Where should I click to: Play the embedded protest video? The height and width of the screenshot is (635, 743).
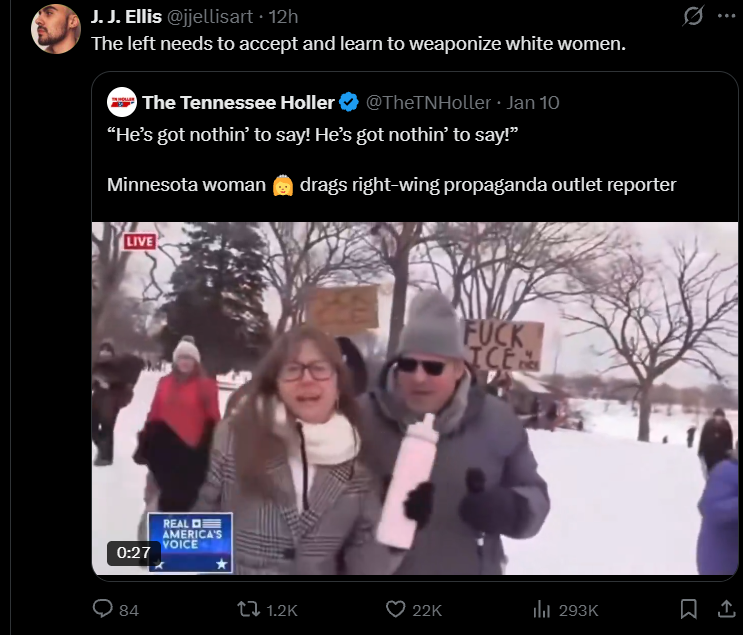click(415, 398)
